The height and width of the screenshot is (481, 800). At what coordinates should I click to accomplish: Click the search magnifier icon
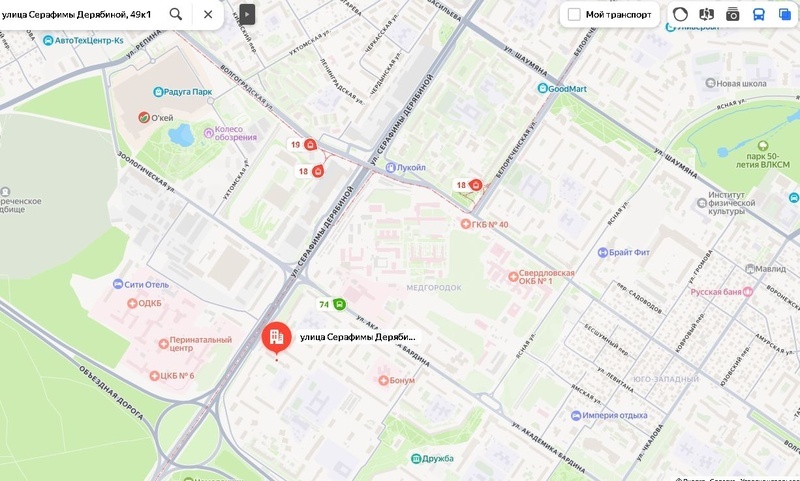pos(176,14)
